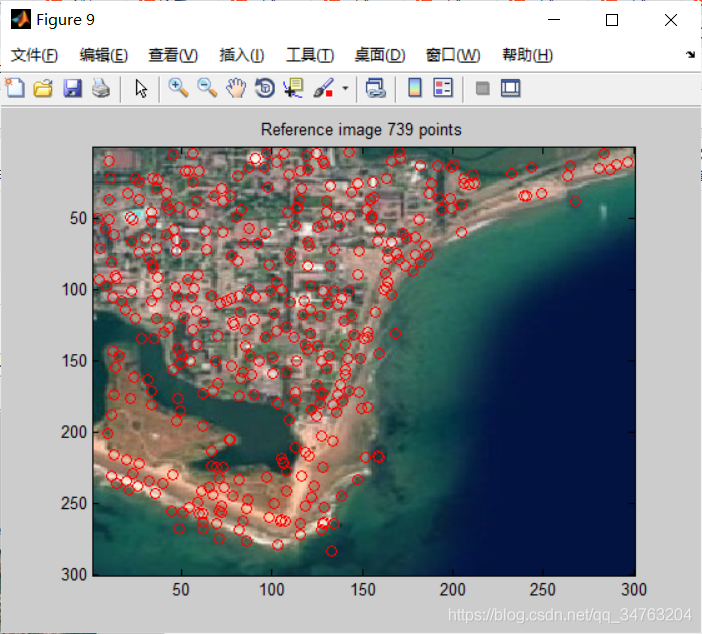The width and height of the screenshot is (702, 634).
Task: Select the Rotate 3D tool
Action: click(x=265, y=88)
